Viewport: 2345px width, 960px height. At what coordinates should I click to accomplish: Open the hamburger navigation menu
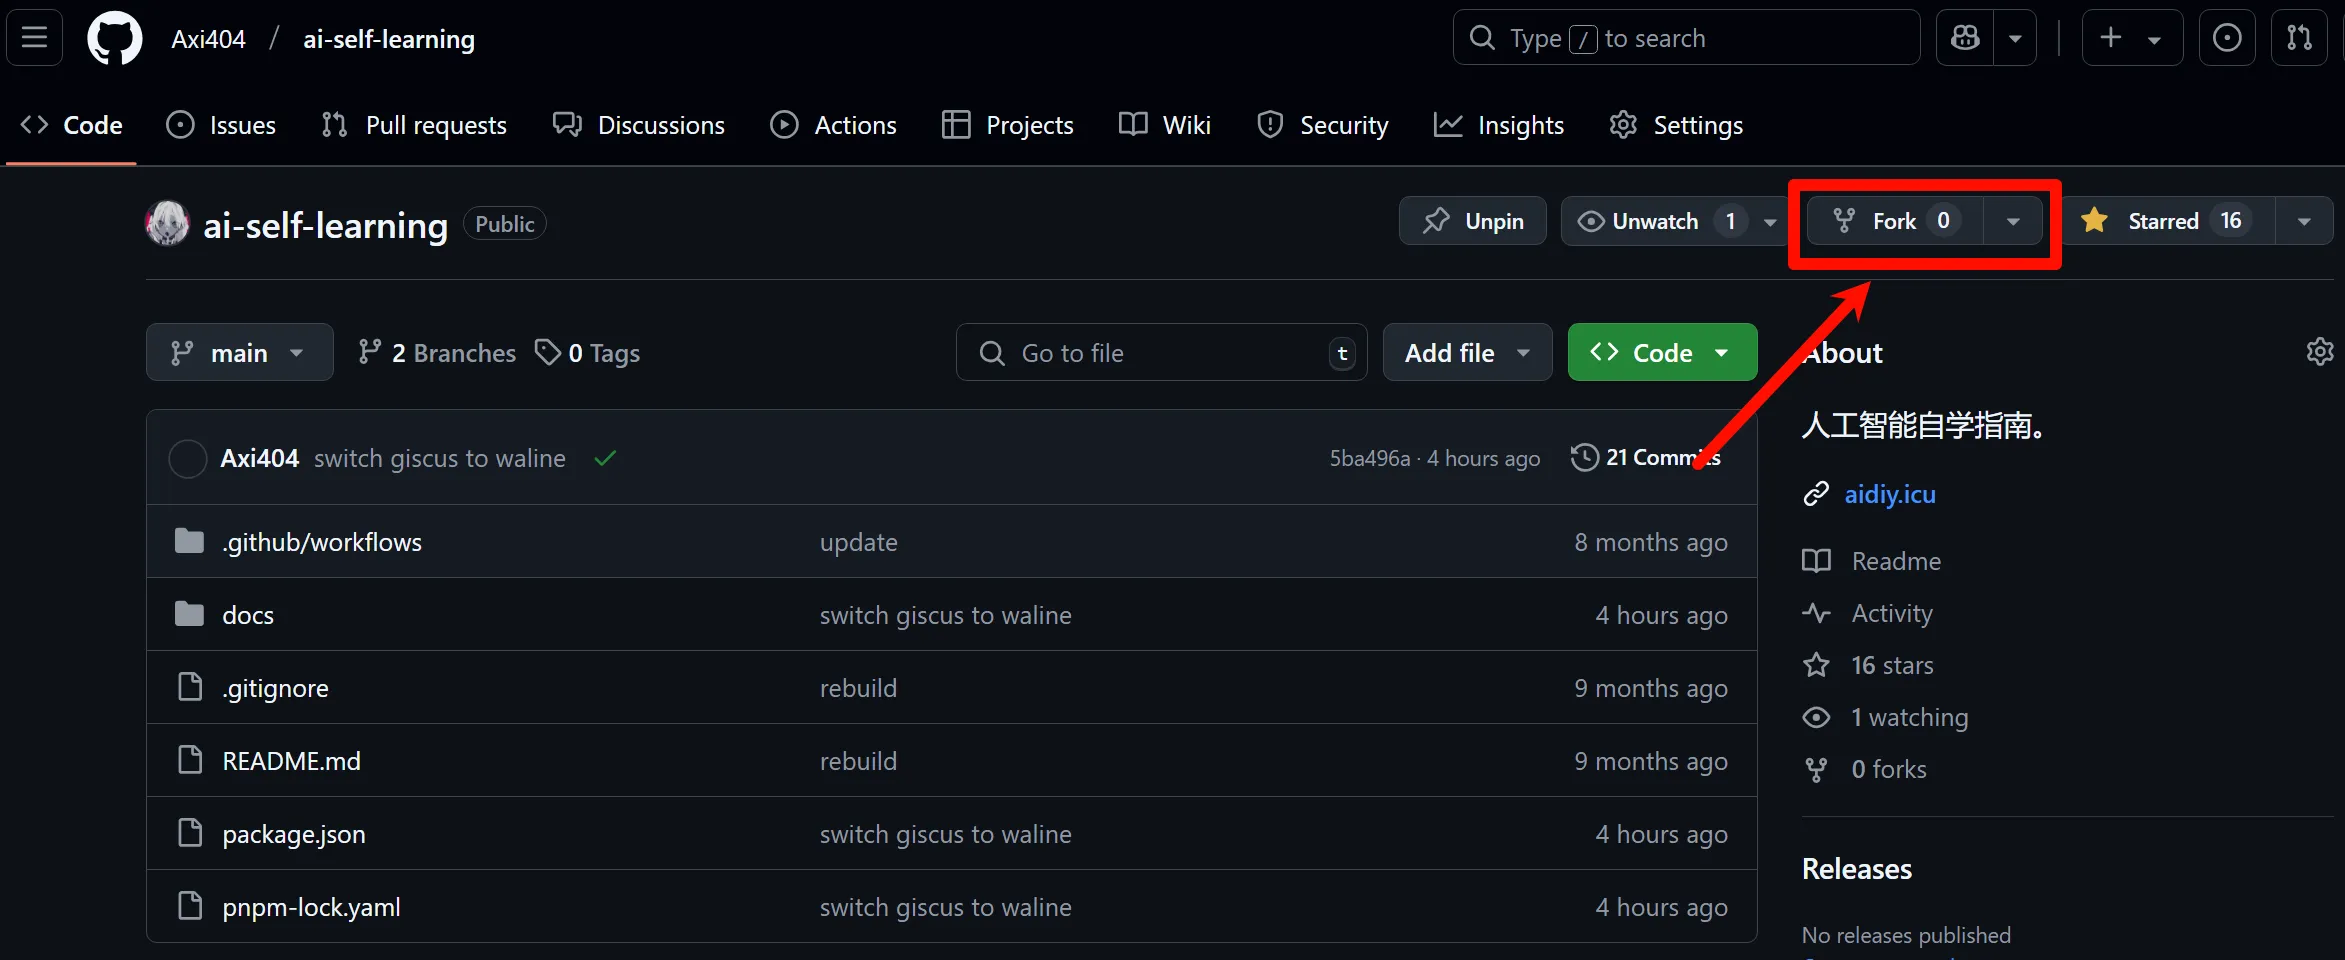pos(35,38)
